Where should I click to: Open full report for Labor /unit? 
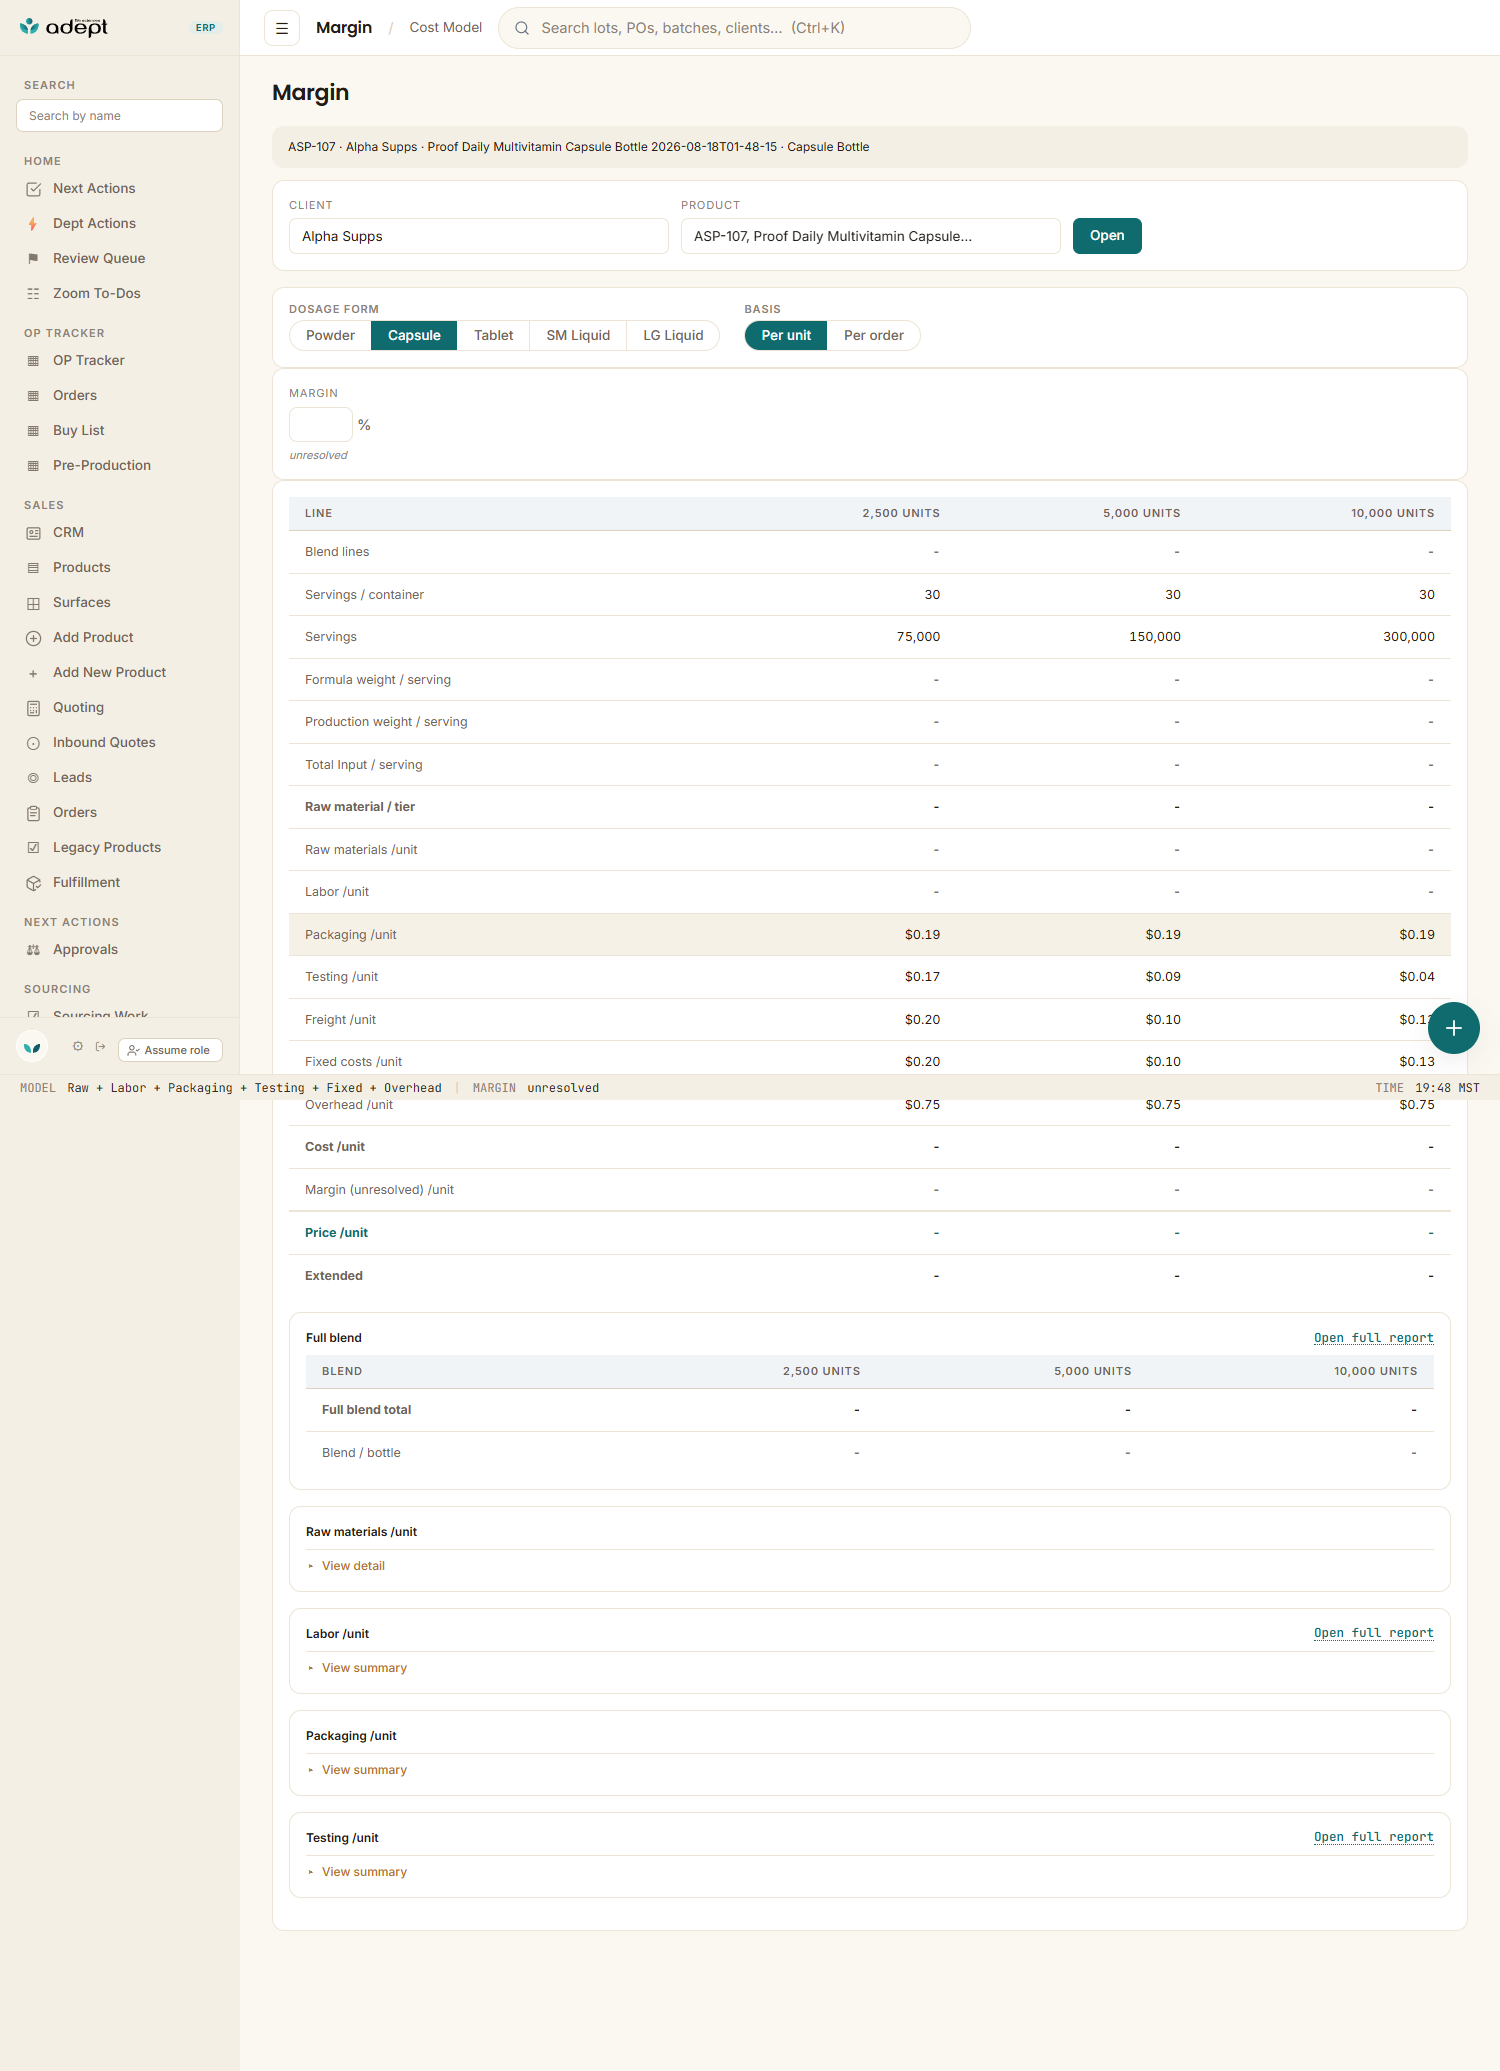click(x=1373, y=1633)
